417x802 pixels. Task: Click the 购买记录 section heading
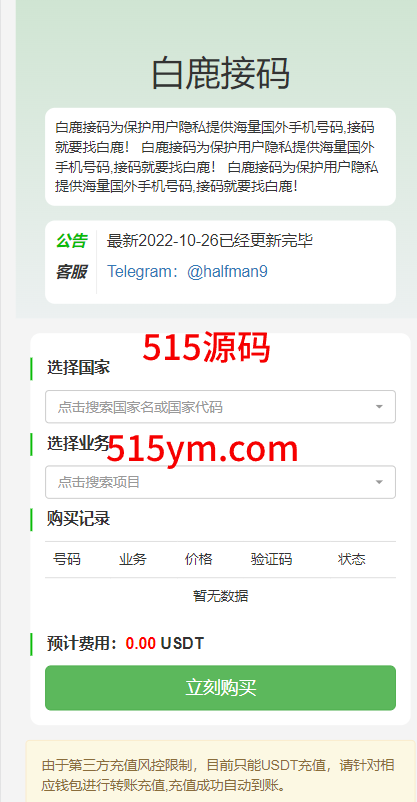click(x=78, y=519)
